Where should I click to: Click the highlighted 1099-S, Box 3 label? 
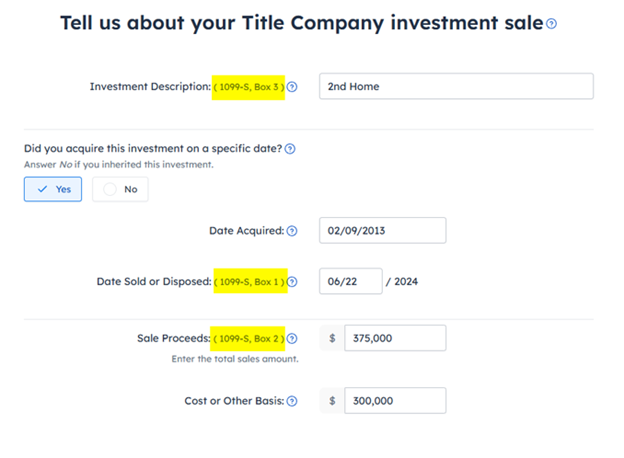(249, 87)
